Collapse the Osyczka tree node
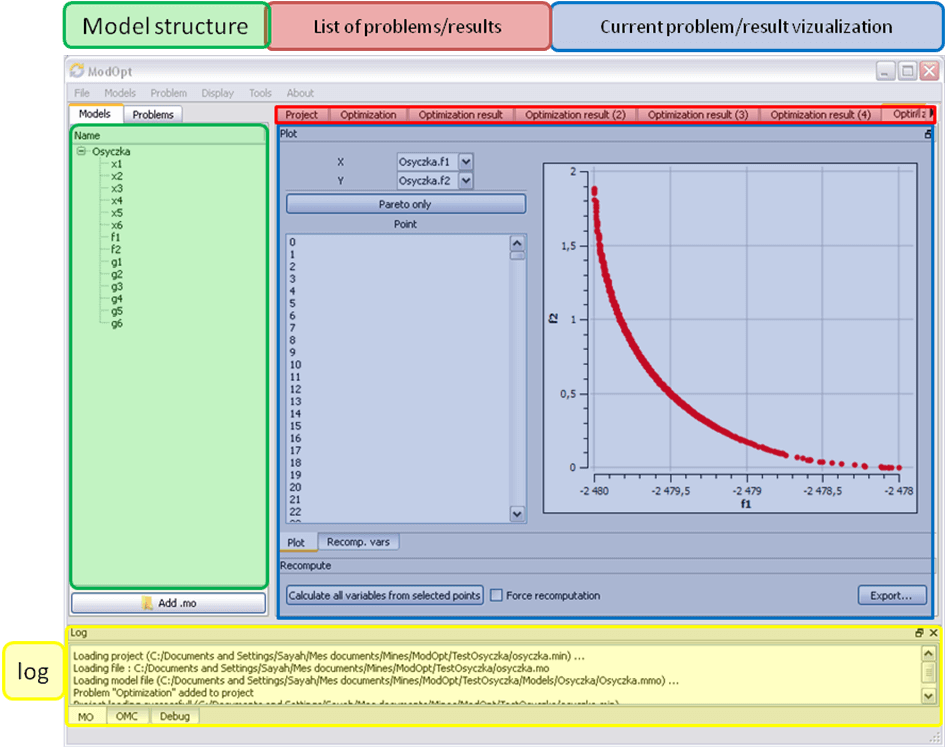Screen dimensions: 946x747 click(x=80, y=152)
